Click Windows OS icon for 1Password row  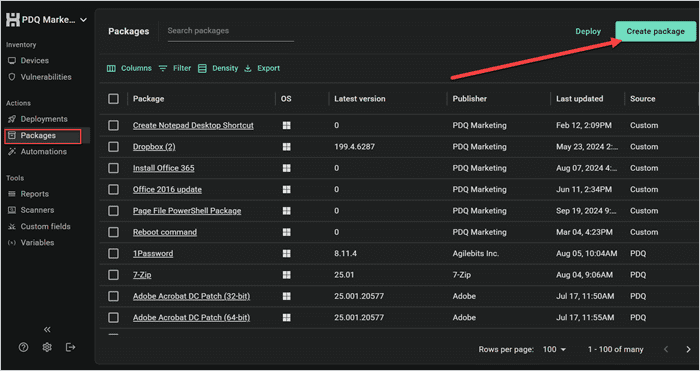pyautogui.click(x=287, y=254)
